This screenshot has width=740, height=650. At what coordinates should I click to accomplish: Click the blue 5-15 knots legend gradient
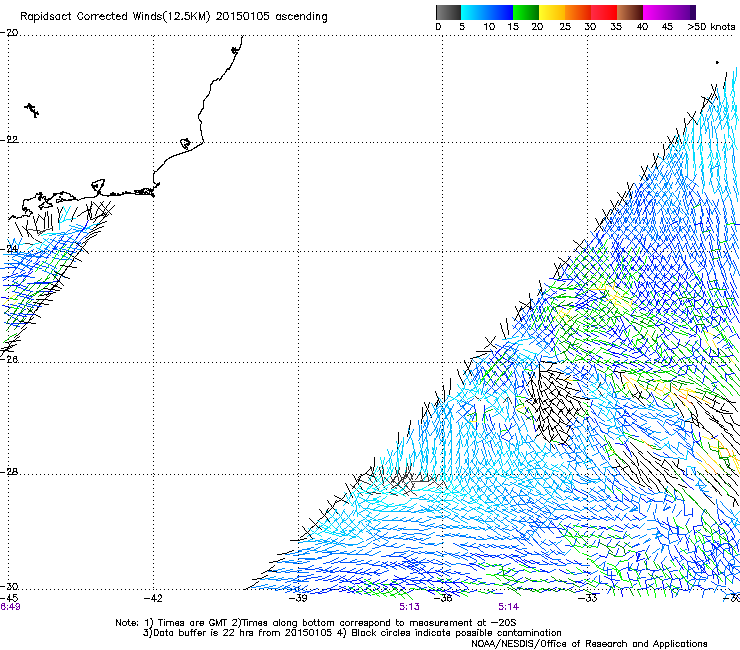point(487,12)
